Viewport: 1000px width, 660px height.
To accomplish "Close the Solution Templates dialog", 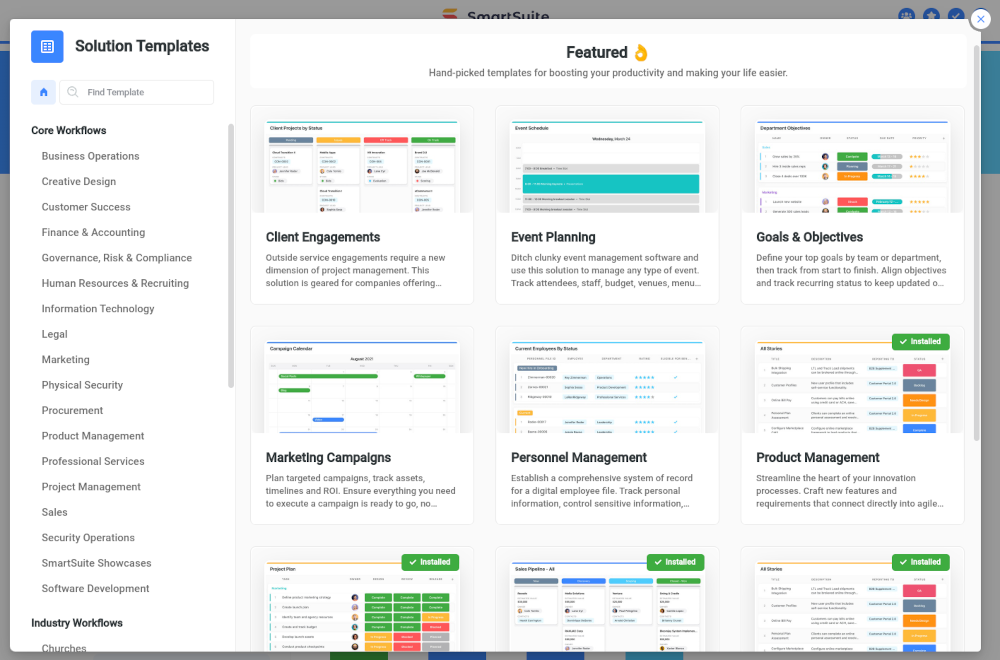I will [980, 19].
